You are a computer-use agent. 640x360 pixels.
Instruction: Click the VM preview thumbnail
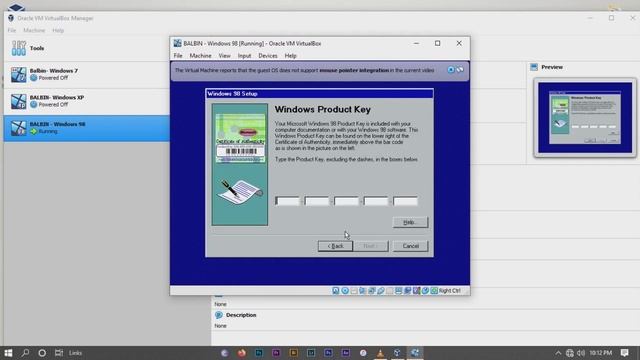tap(585, 118)
